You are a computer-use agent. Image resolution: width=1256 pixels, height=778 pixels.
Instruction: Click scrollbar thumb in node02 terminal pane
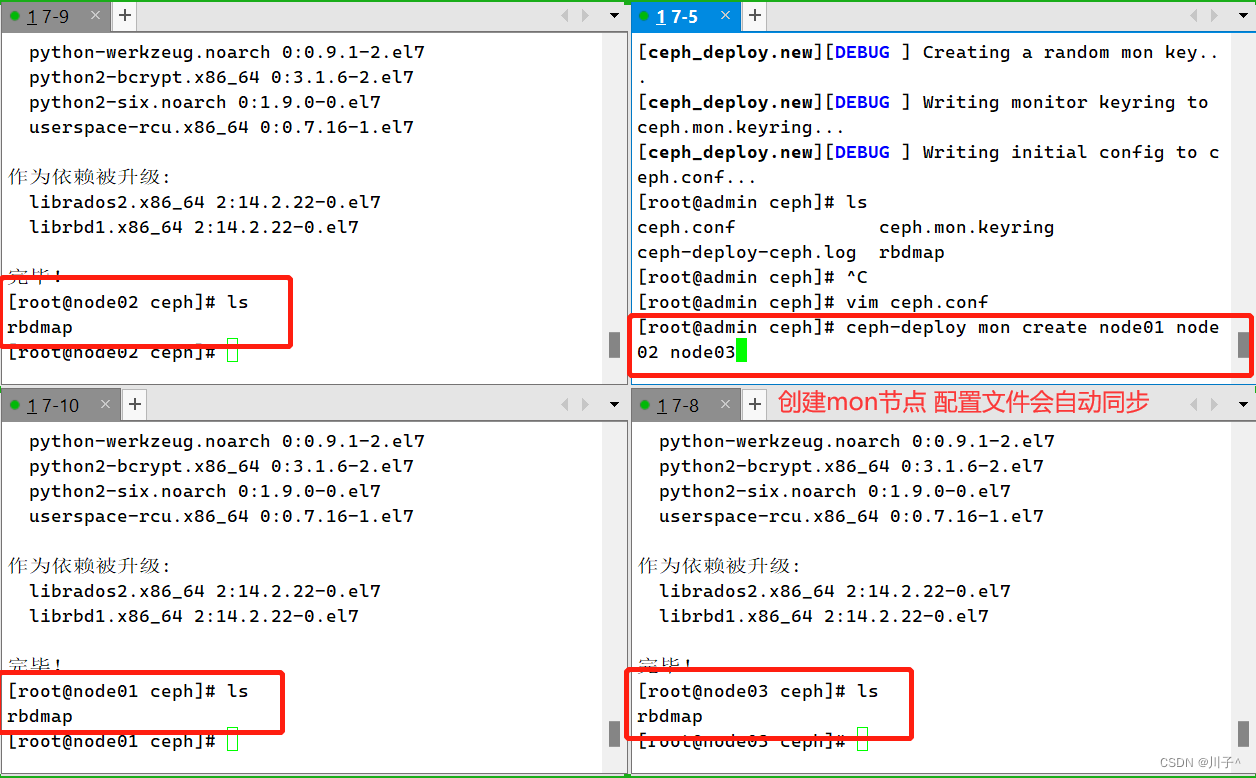coord(615,345)
